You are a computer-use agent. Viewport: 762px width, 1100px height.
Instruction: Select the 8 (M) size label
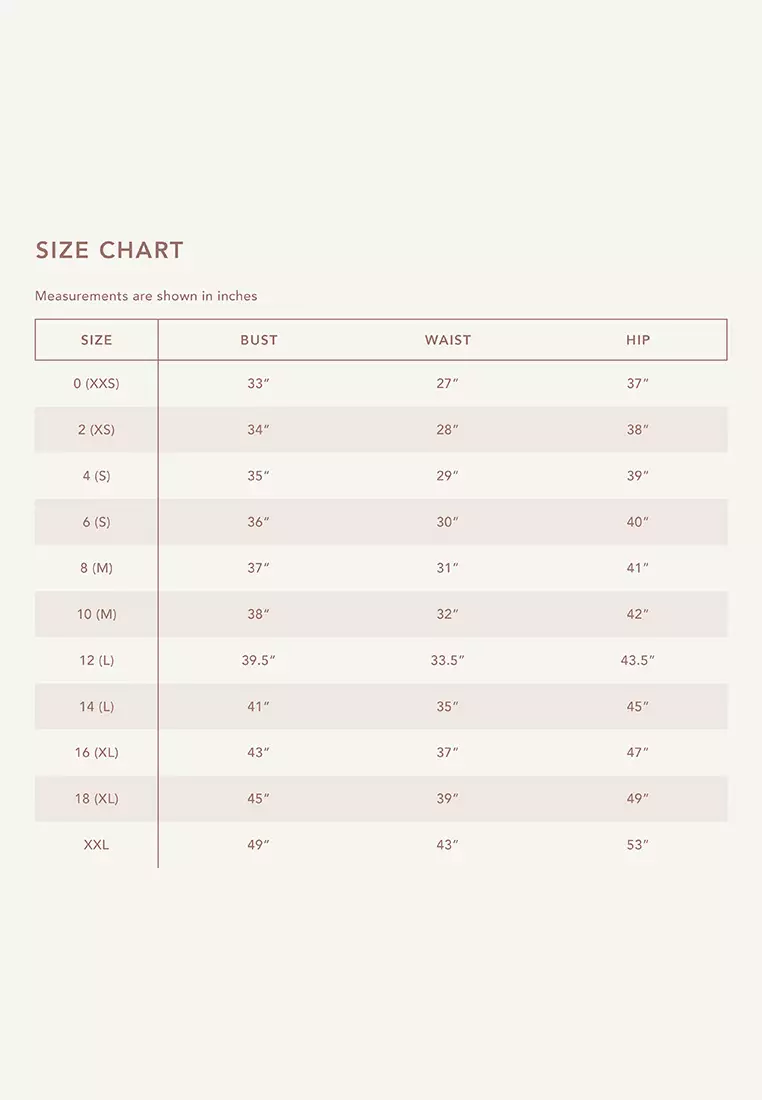pyautogui.click(x=97, y=568)
